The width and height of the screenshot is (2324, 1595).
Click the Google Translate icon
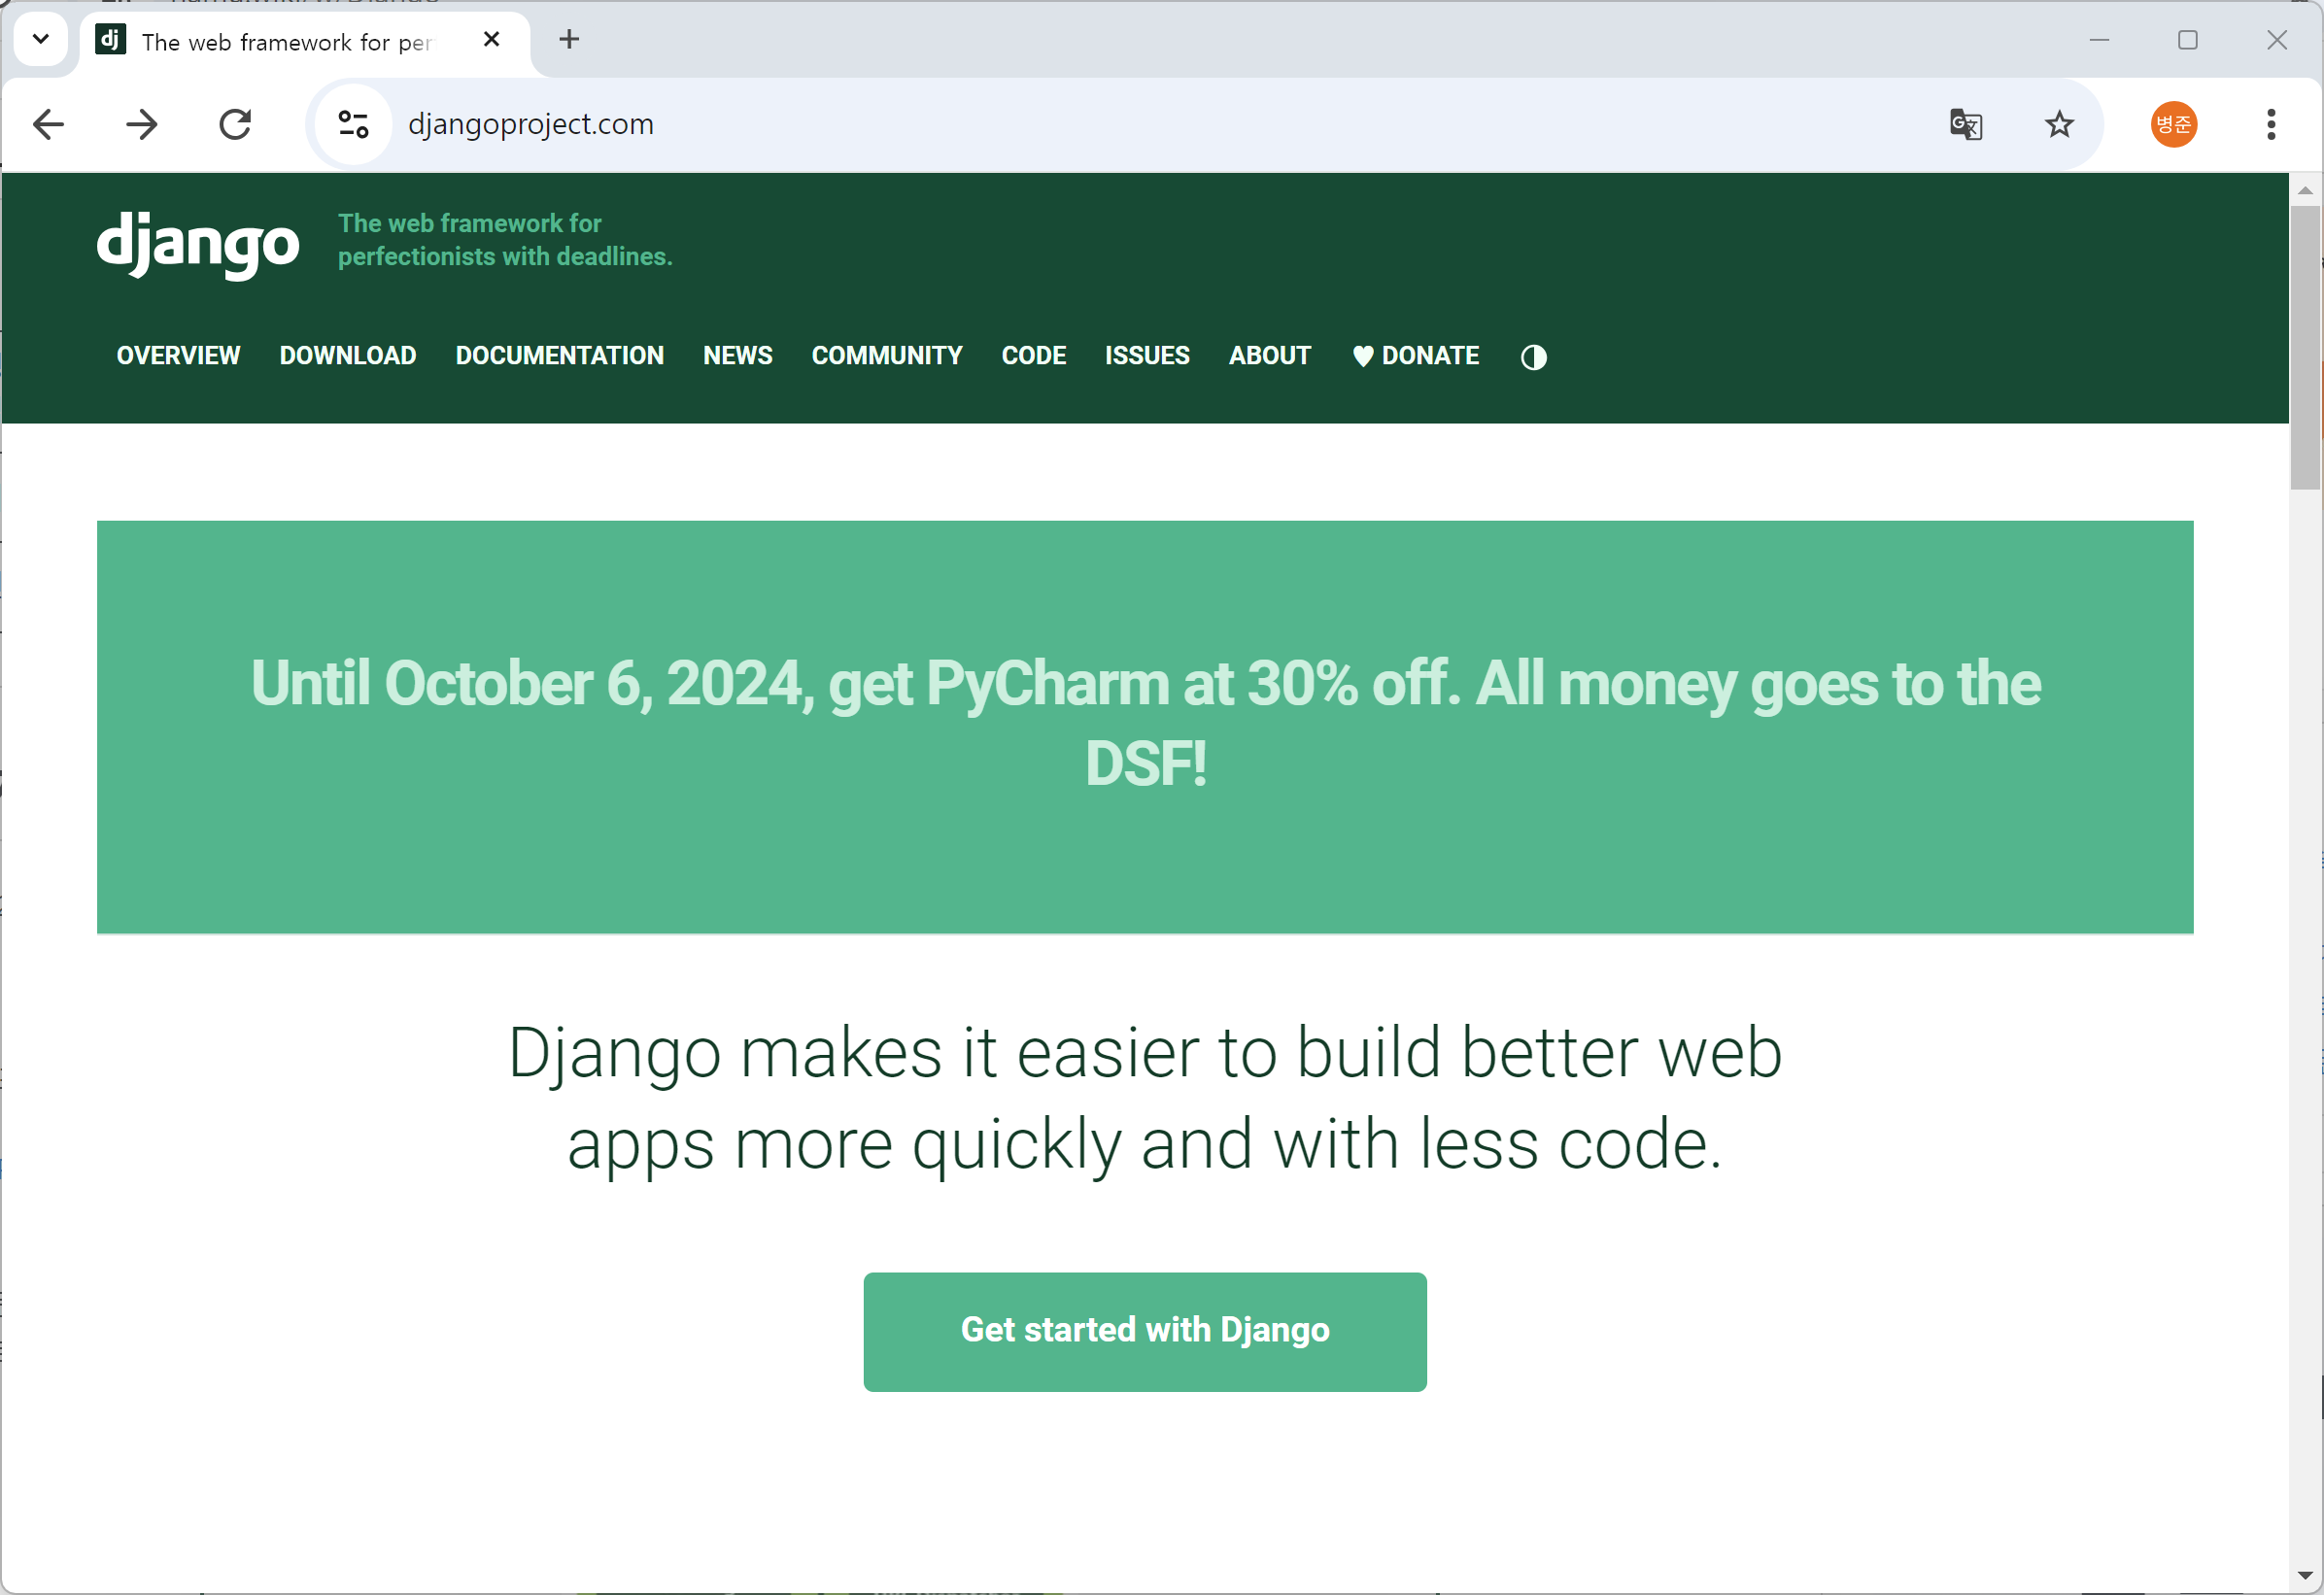tap(1965, 125)
